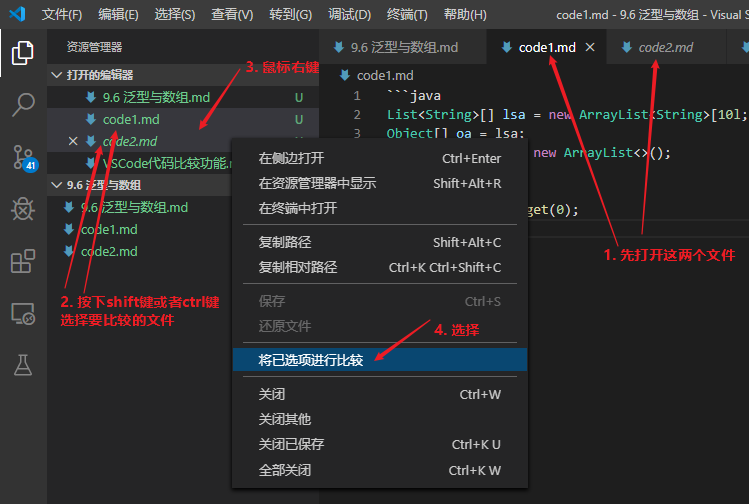The image size is (749, 504).
Task: Open the Test flask icon
Action: (22, 365)
